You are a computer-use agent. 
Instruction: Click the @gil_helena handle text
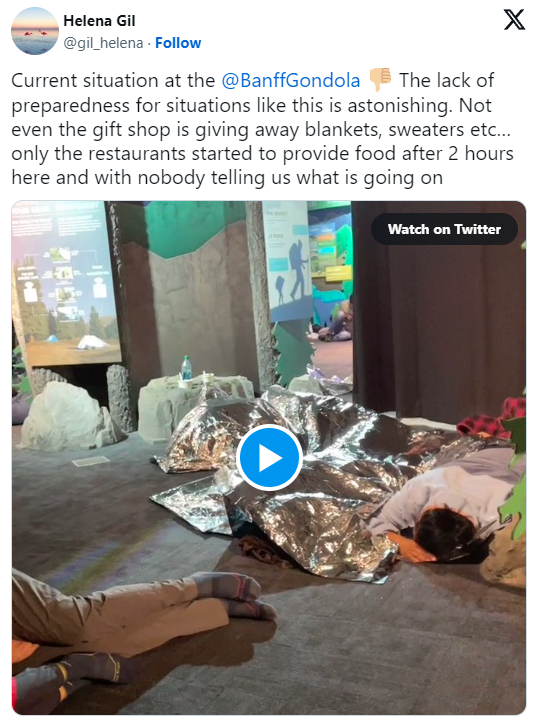pyautogui.click(x=103, y=42)
